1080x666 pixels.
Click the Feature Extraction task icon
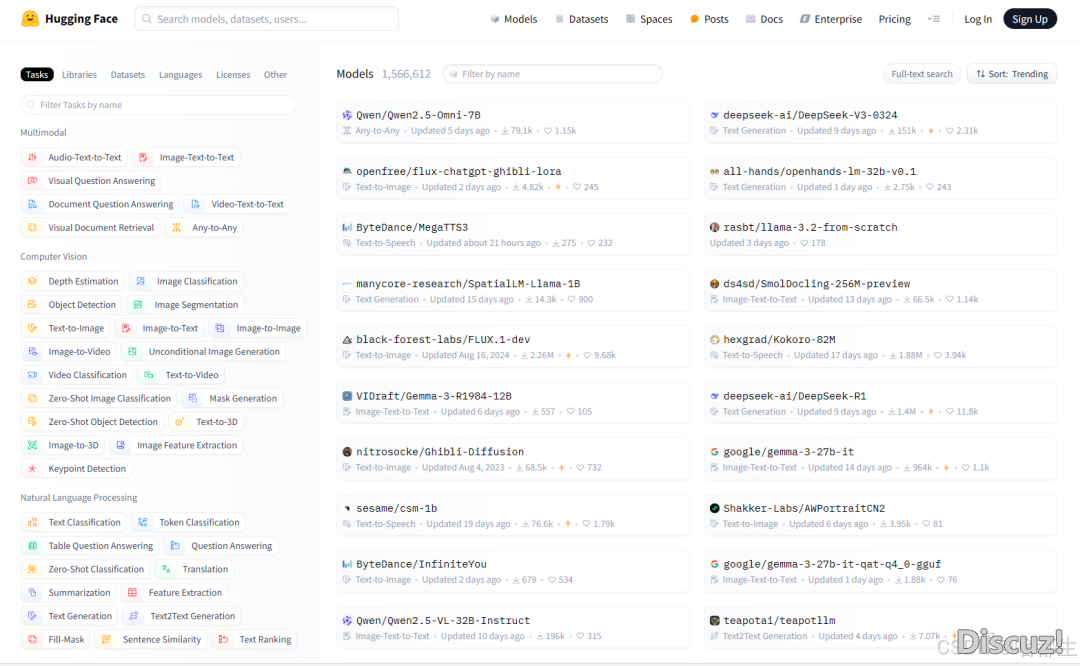tap(132, 592)
